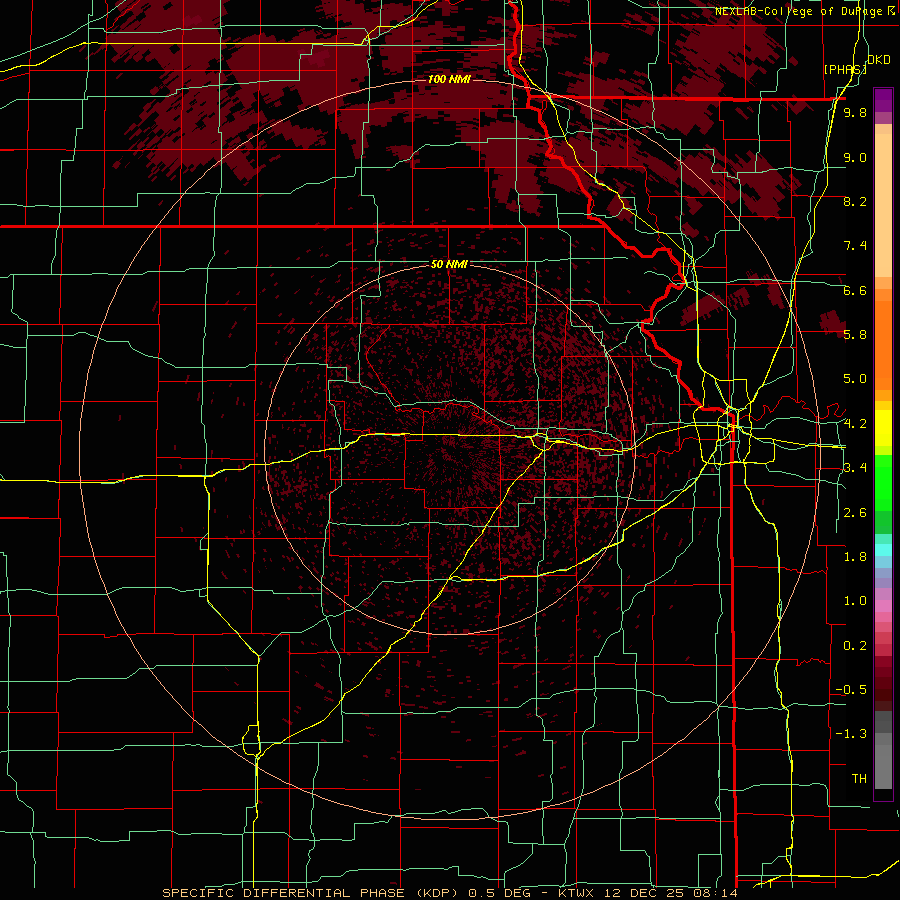Select the 5.8 scale value
Viewport: 900px width, 900px height.
tap(855, 335)
